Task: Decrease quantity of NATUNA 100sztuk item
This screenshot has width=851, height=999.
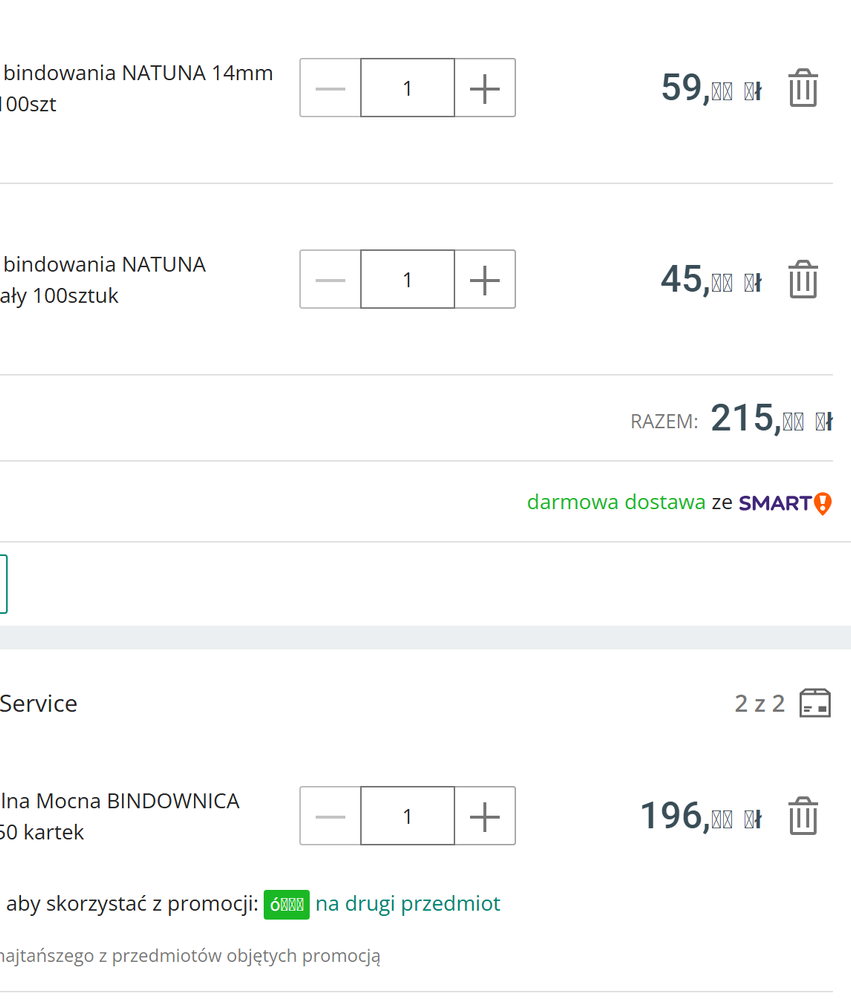Action: click(330, 280)
